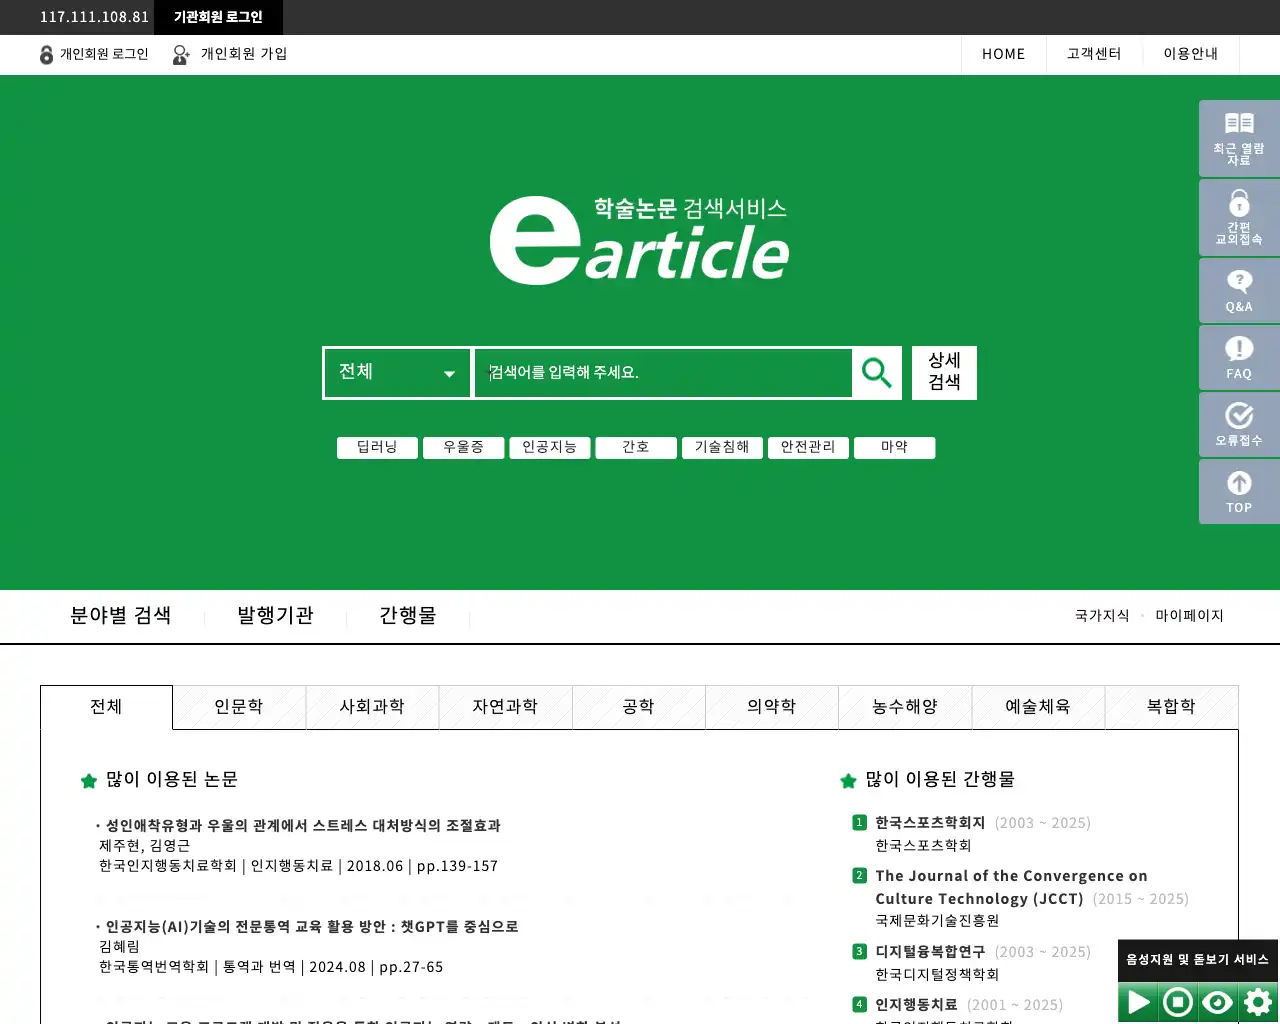Screen dimensions: 1280x1024
Task: Switch to the 농수해양 tab
Action: (904, 707)
